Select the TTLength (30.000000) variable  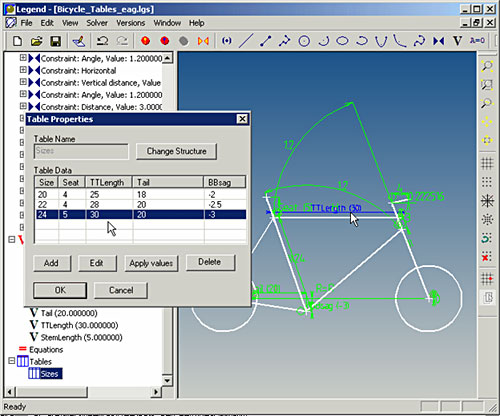pyautogui.click(x=79, y=325)
